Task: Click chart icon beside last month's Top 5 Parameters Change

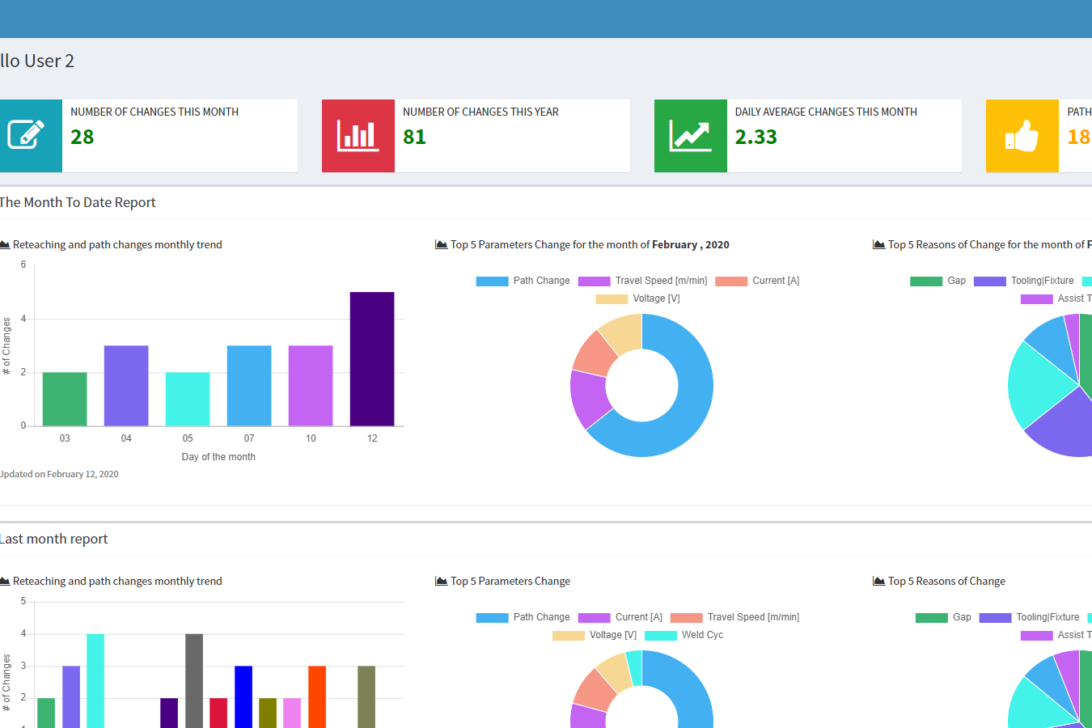Action: (441, 581)
